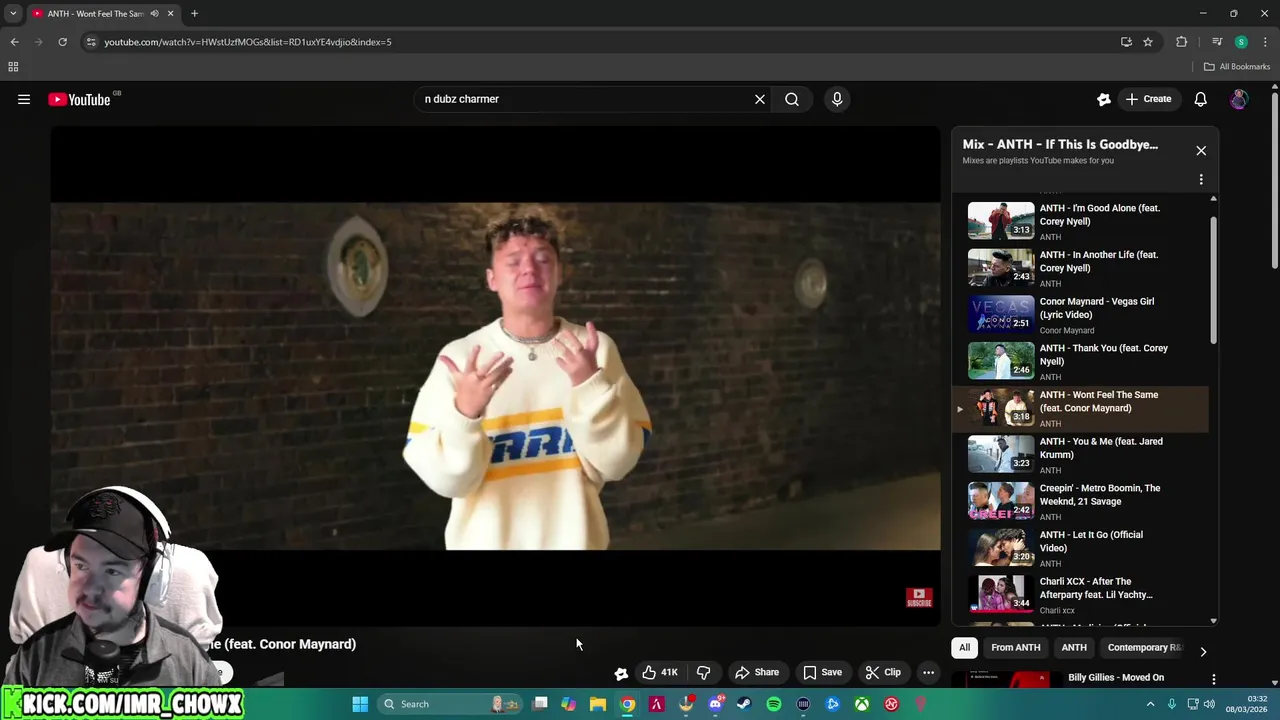Click the icon left of Create
This screenshot has height=720, width=1280.
click(x=1104, y=99)
